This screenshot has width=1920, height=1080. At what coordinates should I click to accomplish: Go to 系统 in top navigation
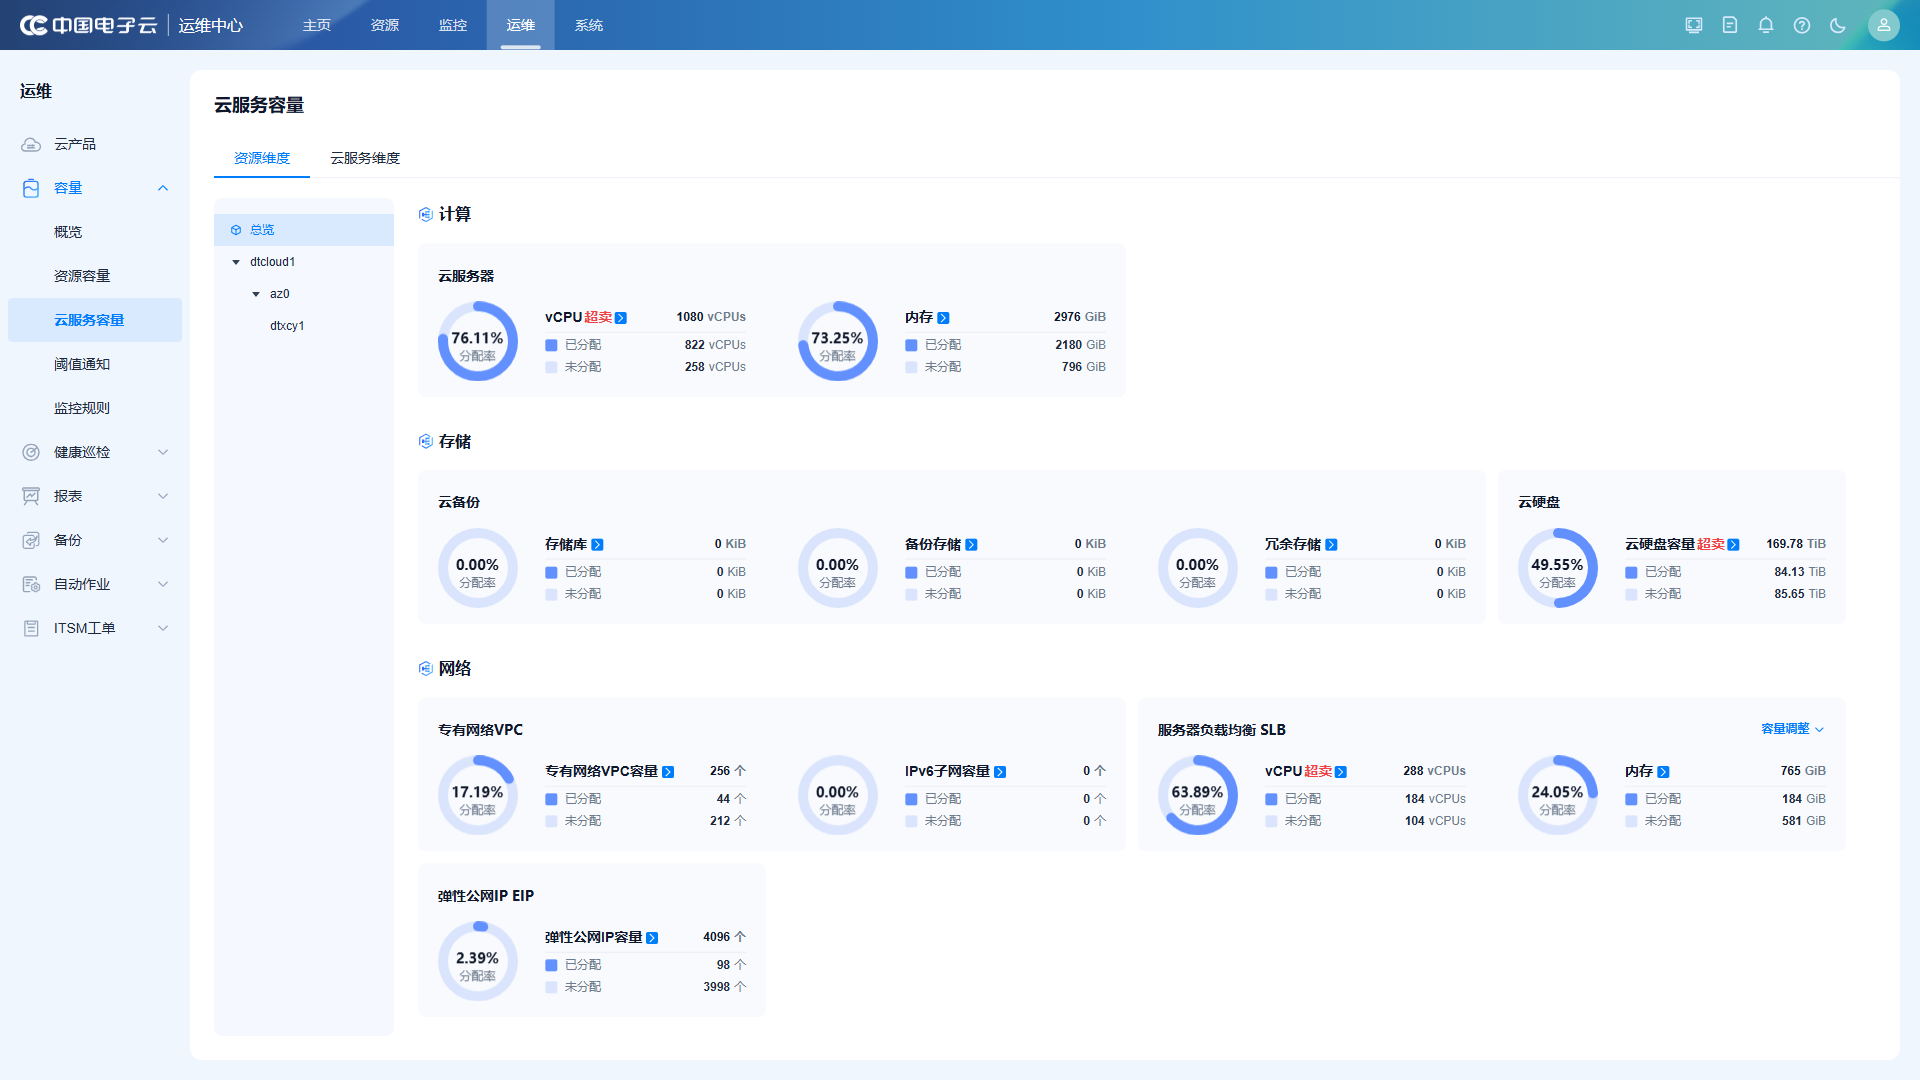(589, 25)
